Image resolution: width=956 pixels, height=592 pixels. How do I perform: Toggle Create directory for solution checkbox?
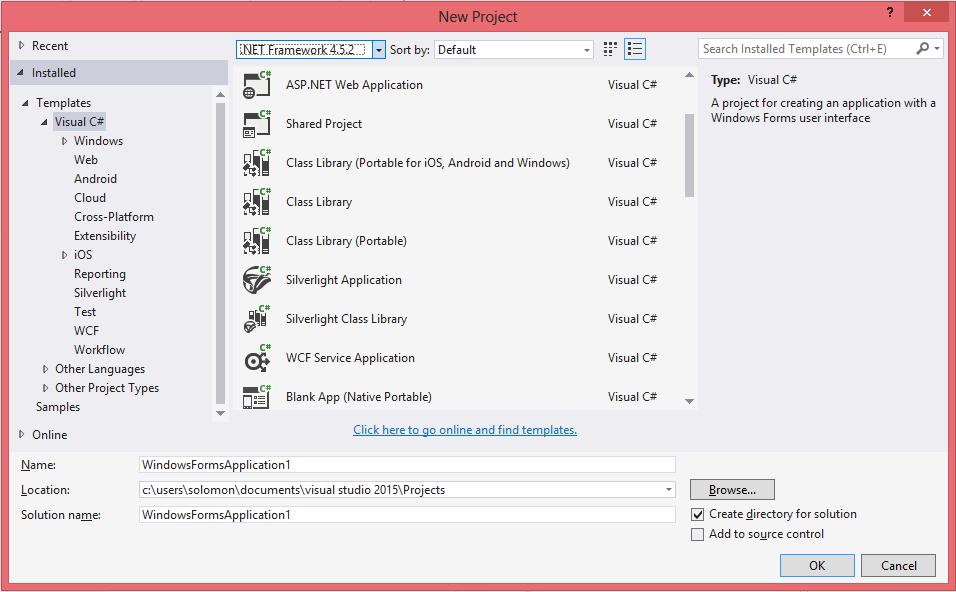[697, 515]
